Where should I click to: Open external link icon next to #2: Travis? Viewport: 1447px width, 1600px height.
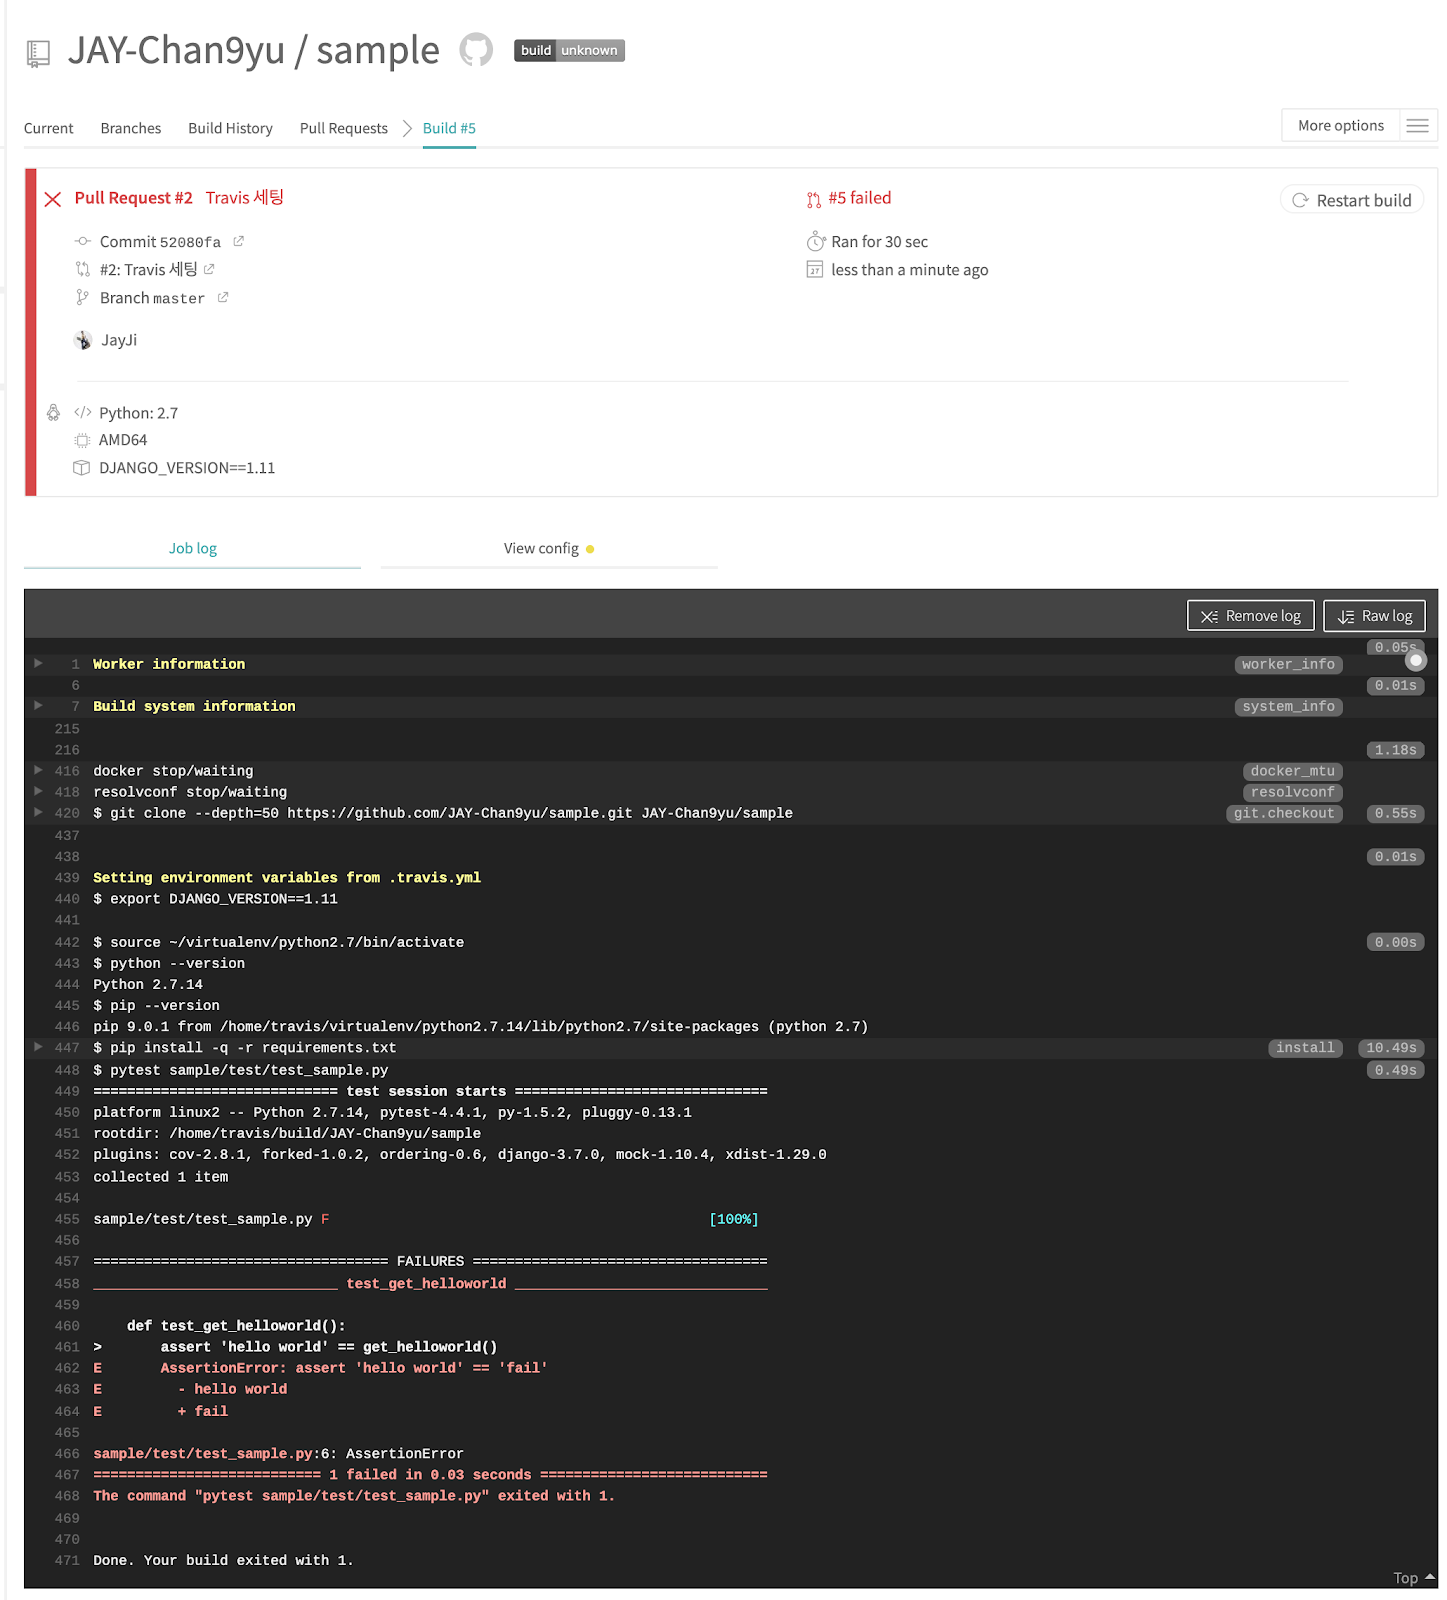point(209,269)
